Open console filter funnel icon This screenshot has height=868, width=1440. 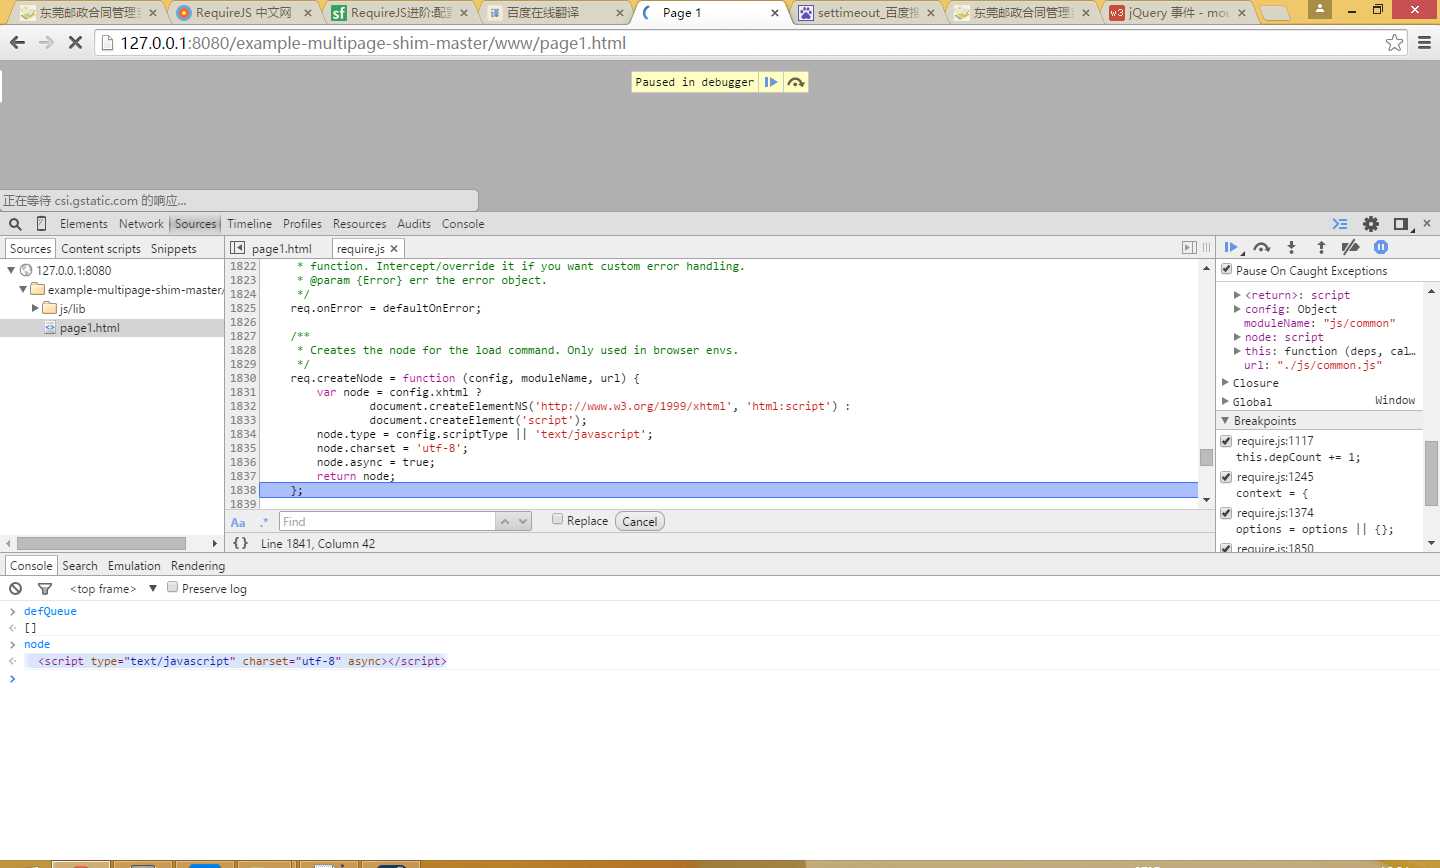coord(45,589)
